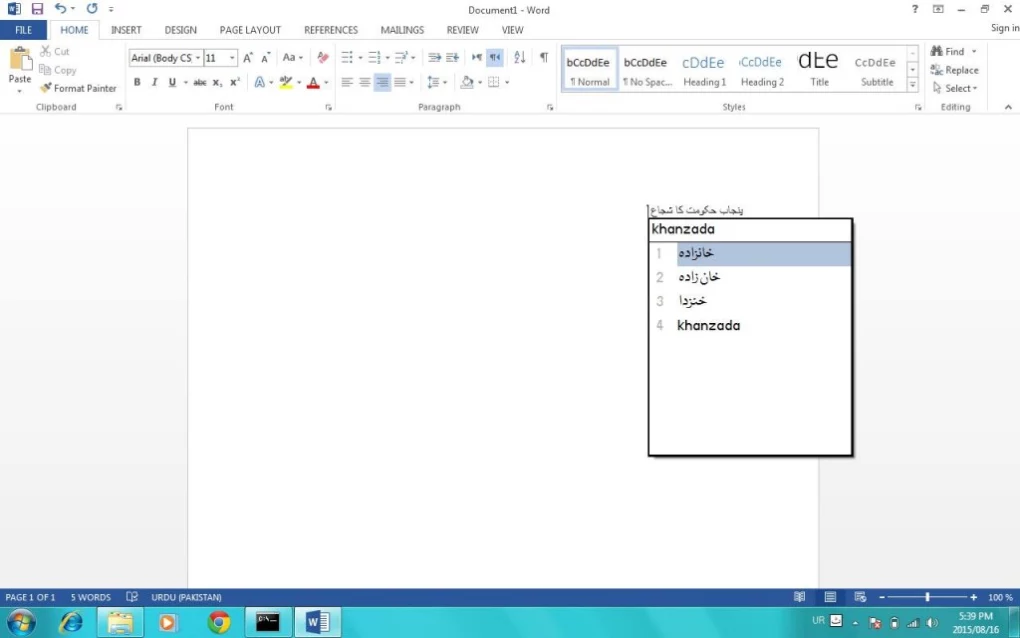
Task: Click the zoom slider in status bar
Action: 927,597
